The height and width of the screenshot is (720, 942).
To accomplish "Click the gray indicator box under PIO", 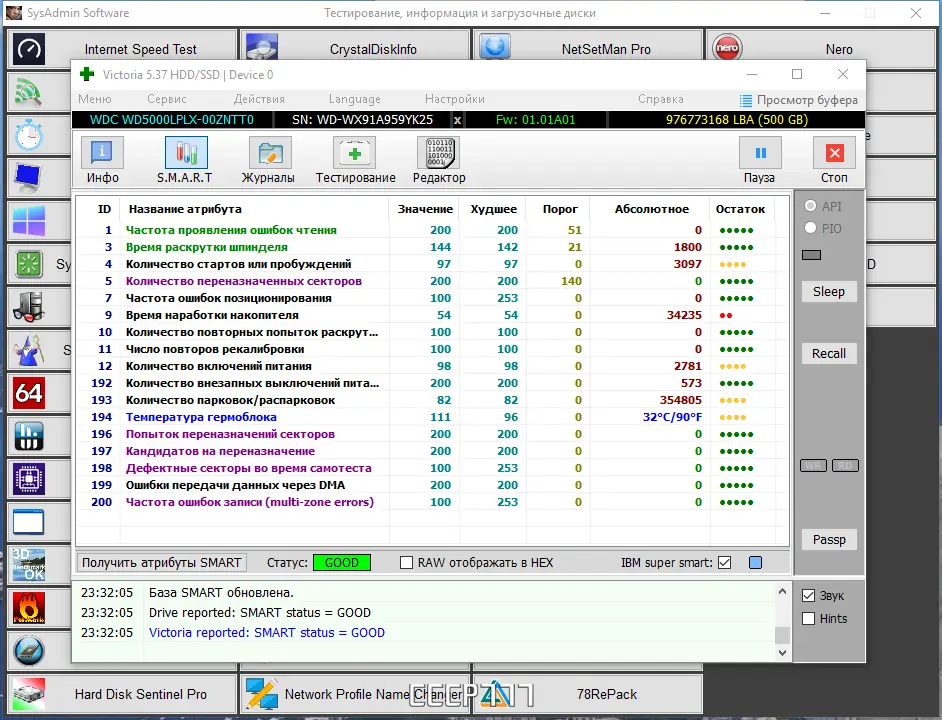I will 811,255.
